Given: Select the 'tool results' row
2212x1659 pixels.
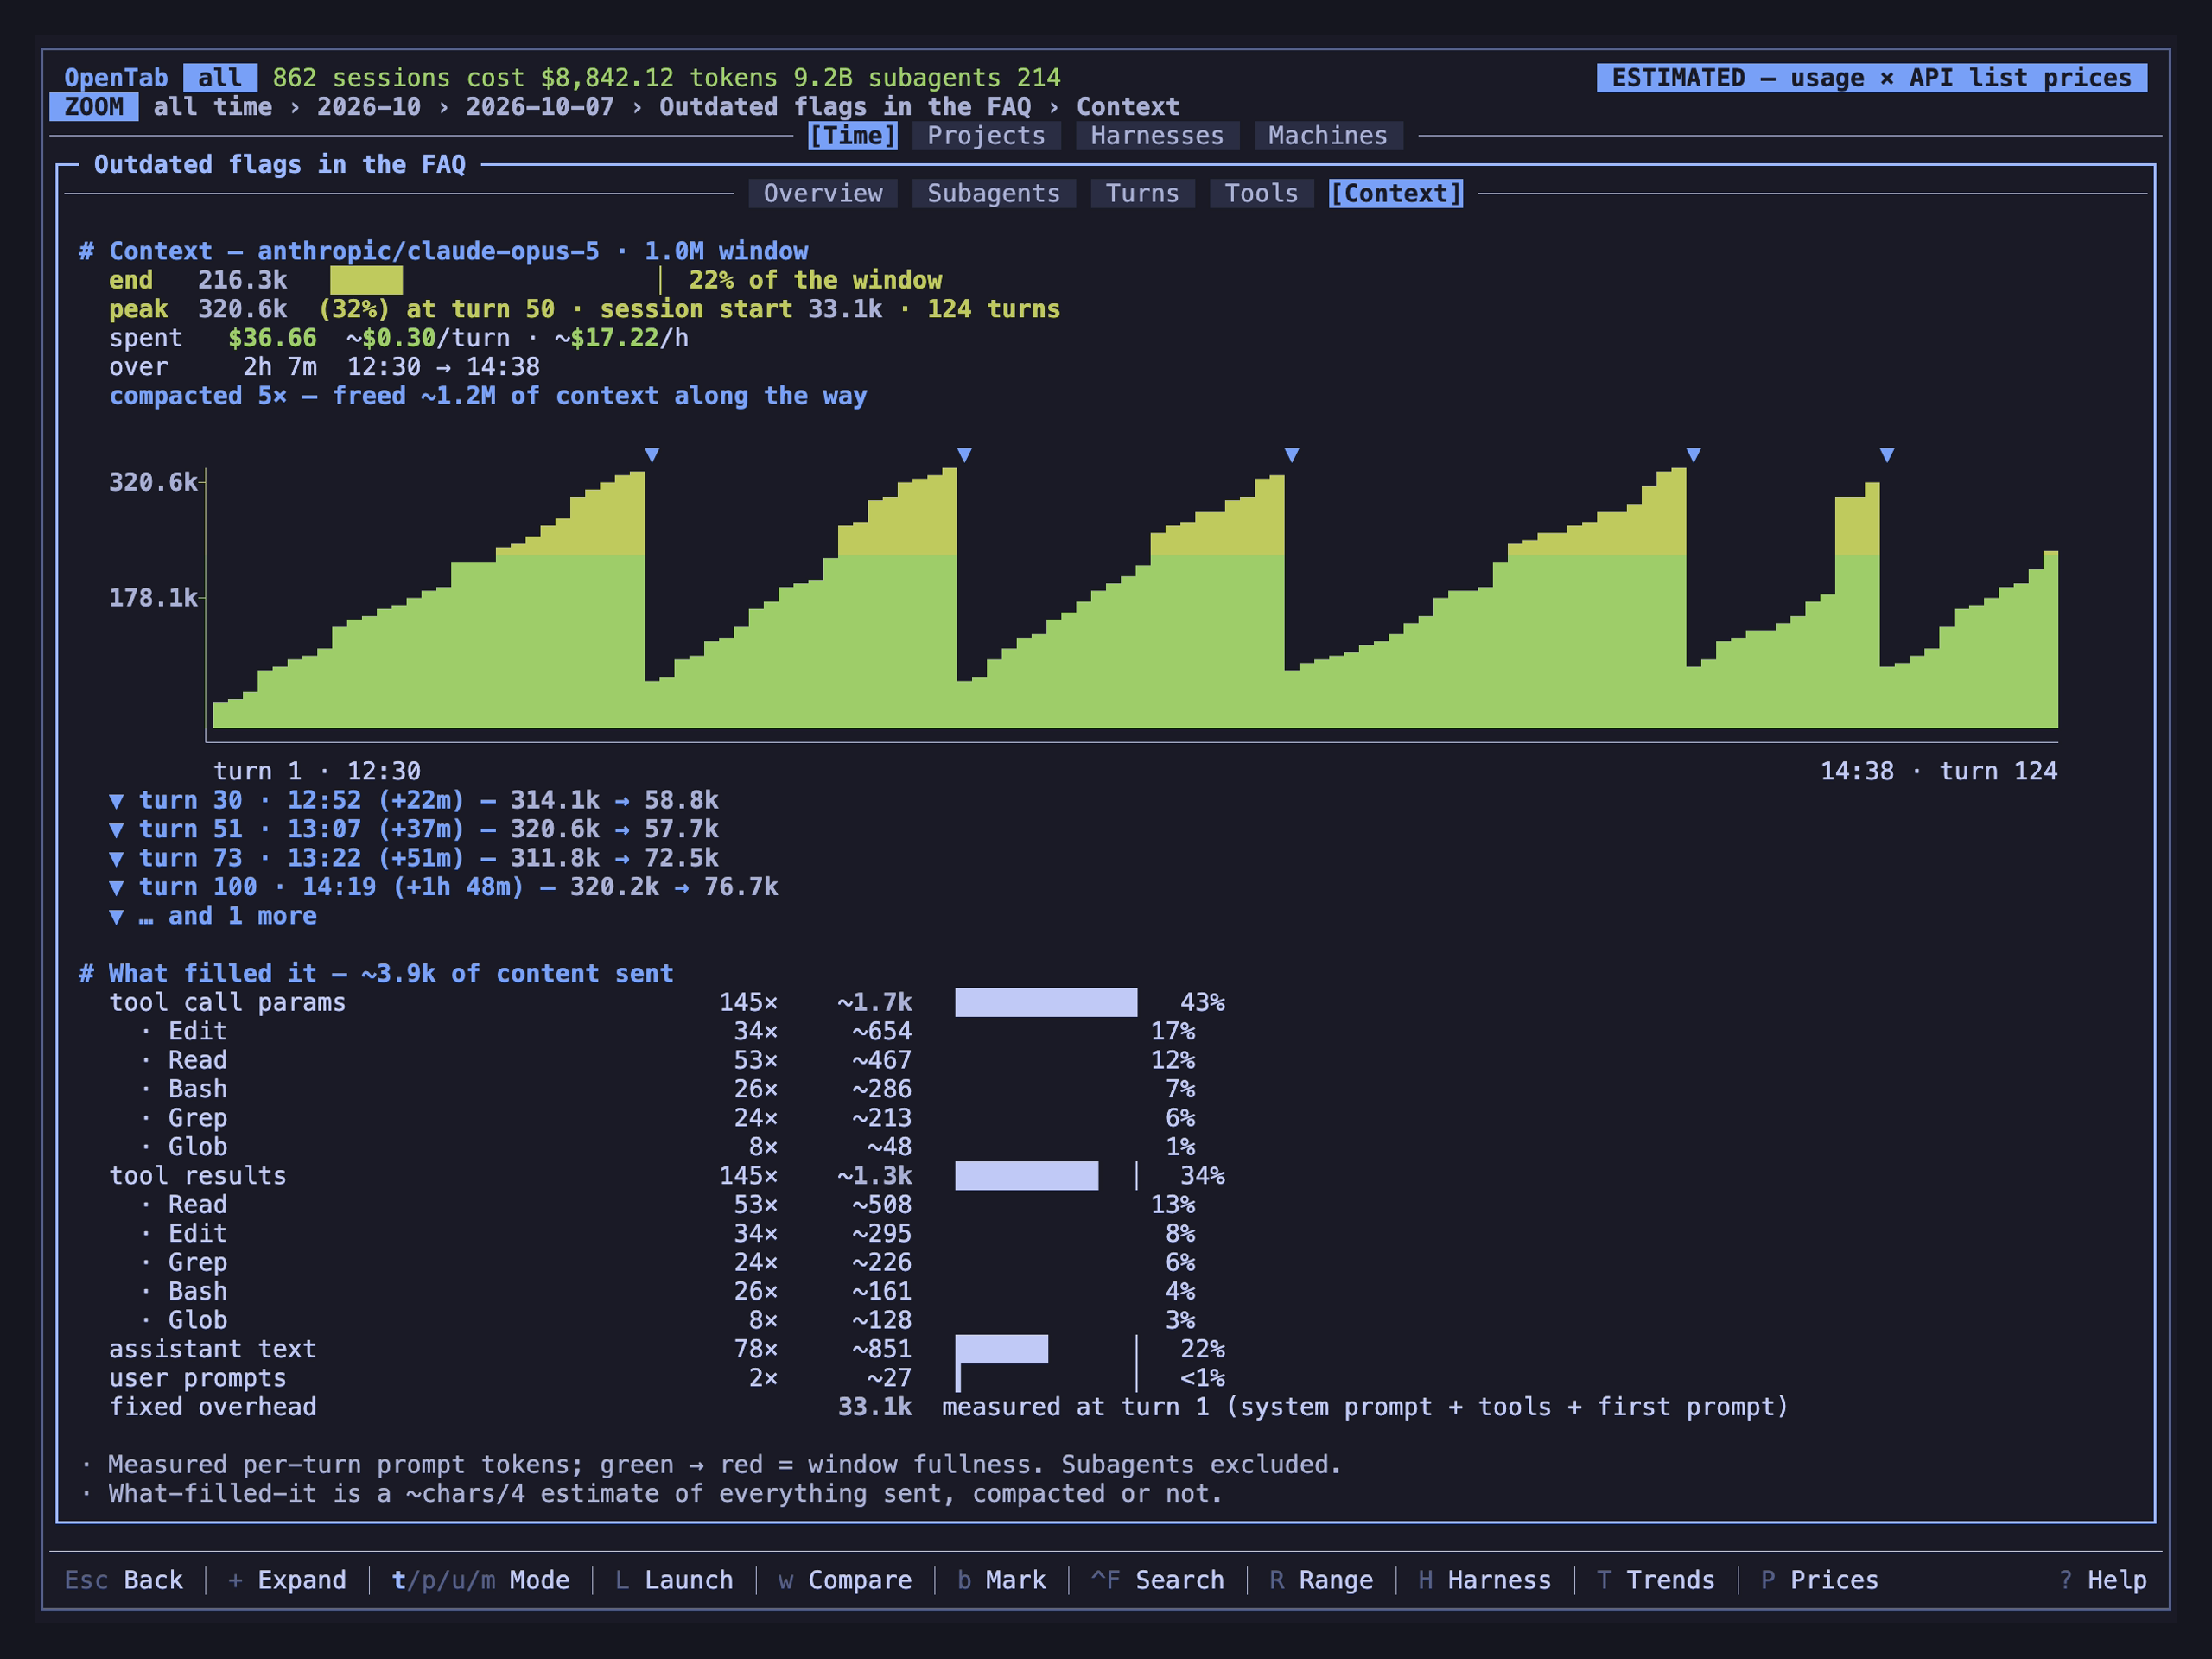Looking at the screenshot, I should (667, 1176).
